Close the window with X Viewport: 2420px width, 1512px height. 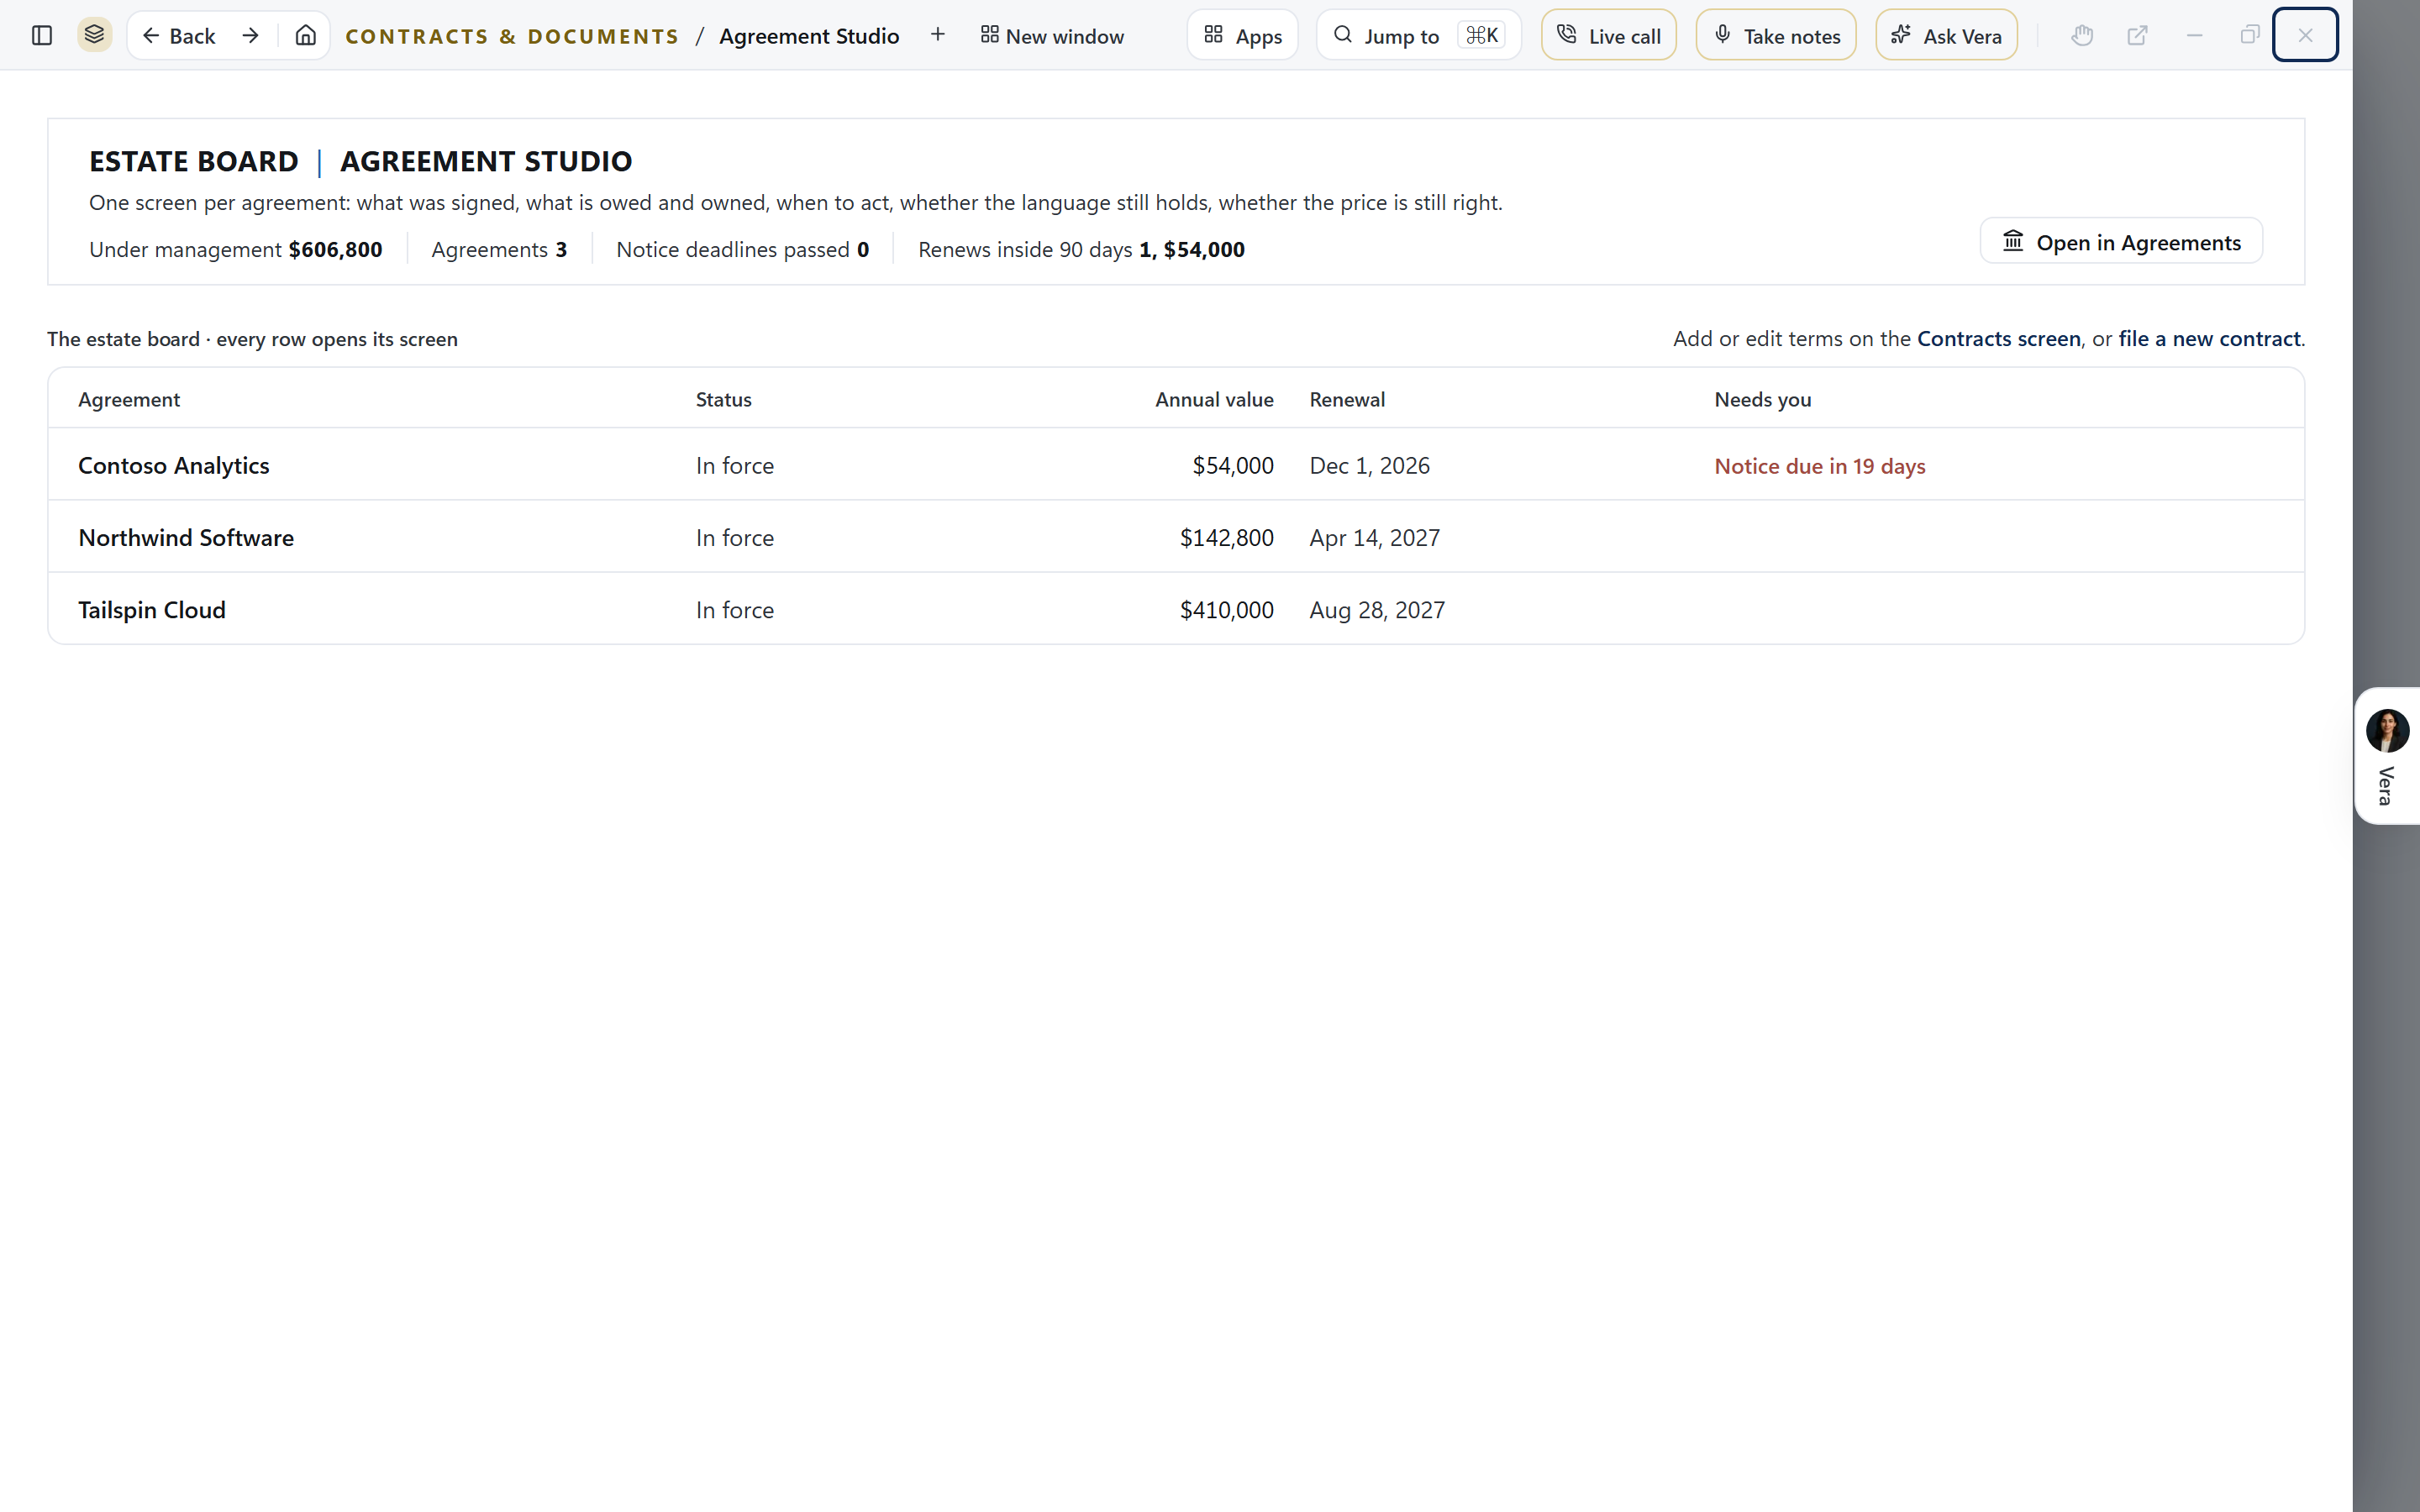pos(2305,35)
